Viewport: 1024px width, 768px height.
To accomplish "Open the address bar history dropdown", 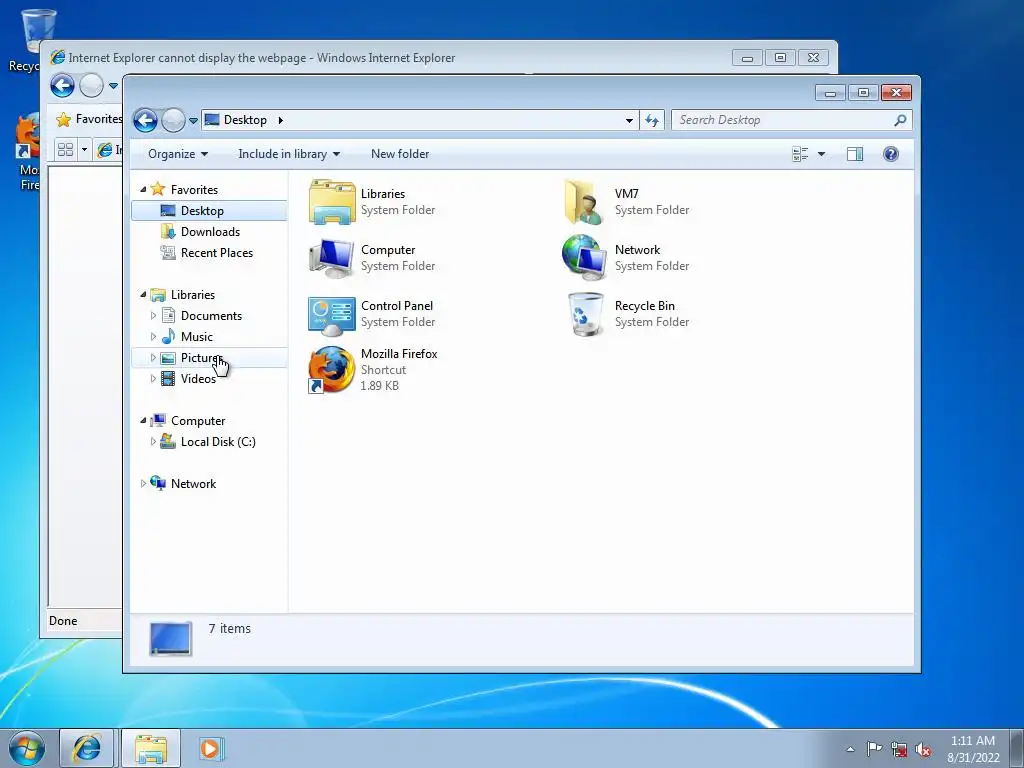I will tap(629, 120).
